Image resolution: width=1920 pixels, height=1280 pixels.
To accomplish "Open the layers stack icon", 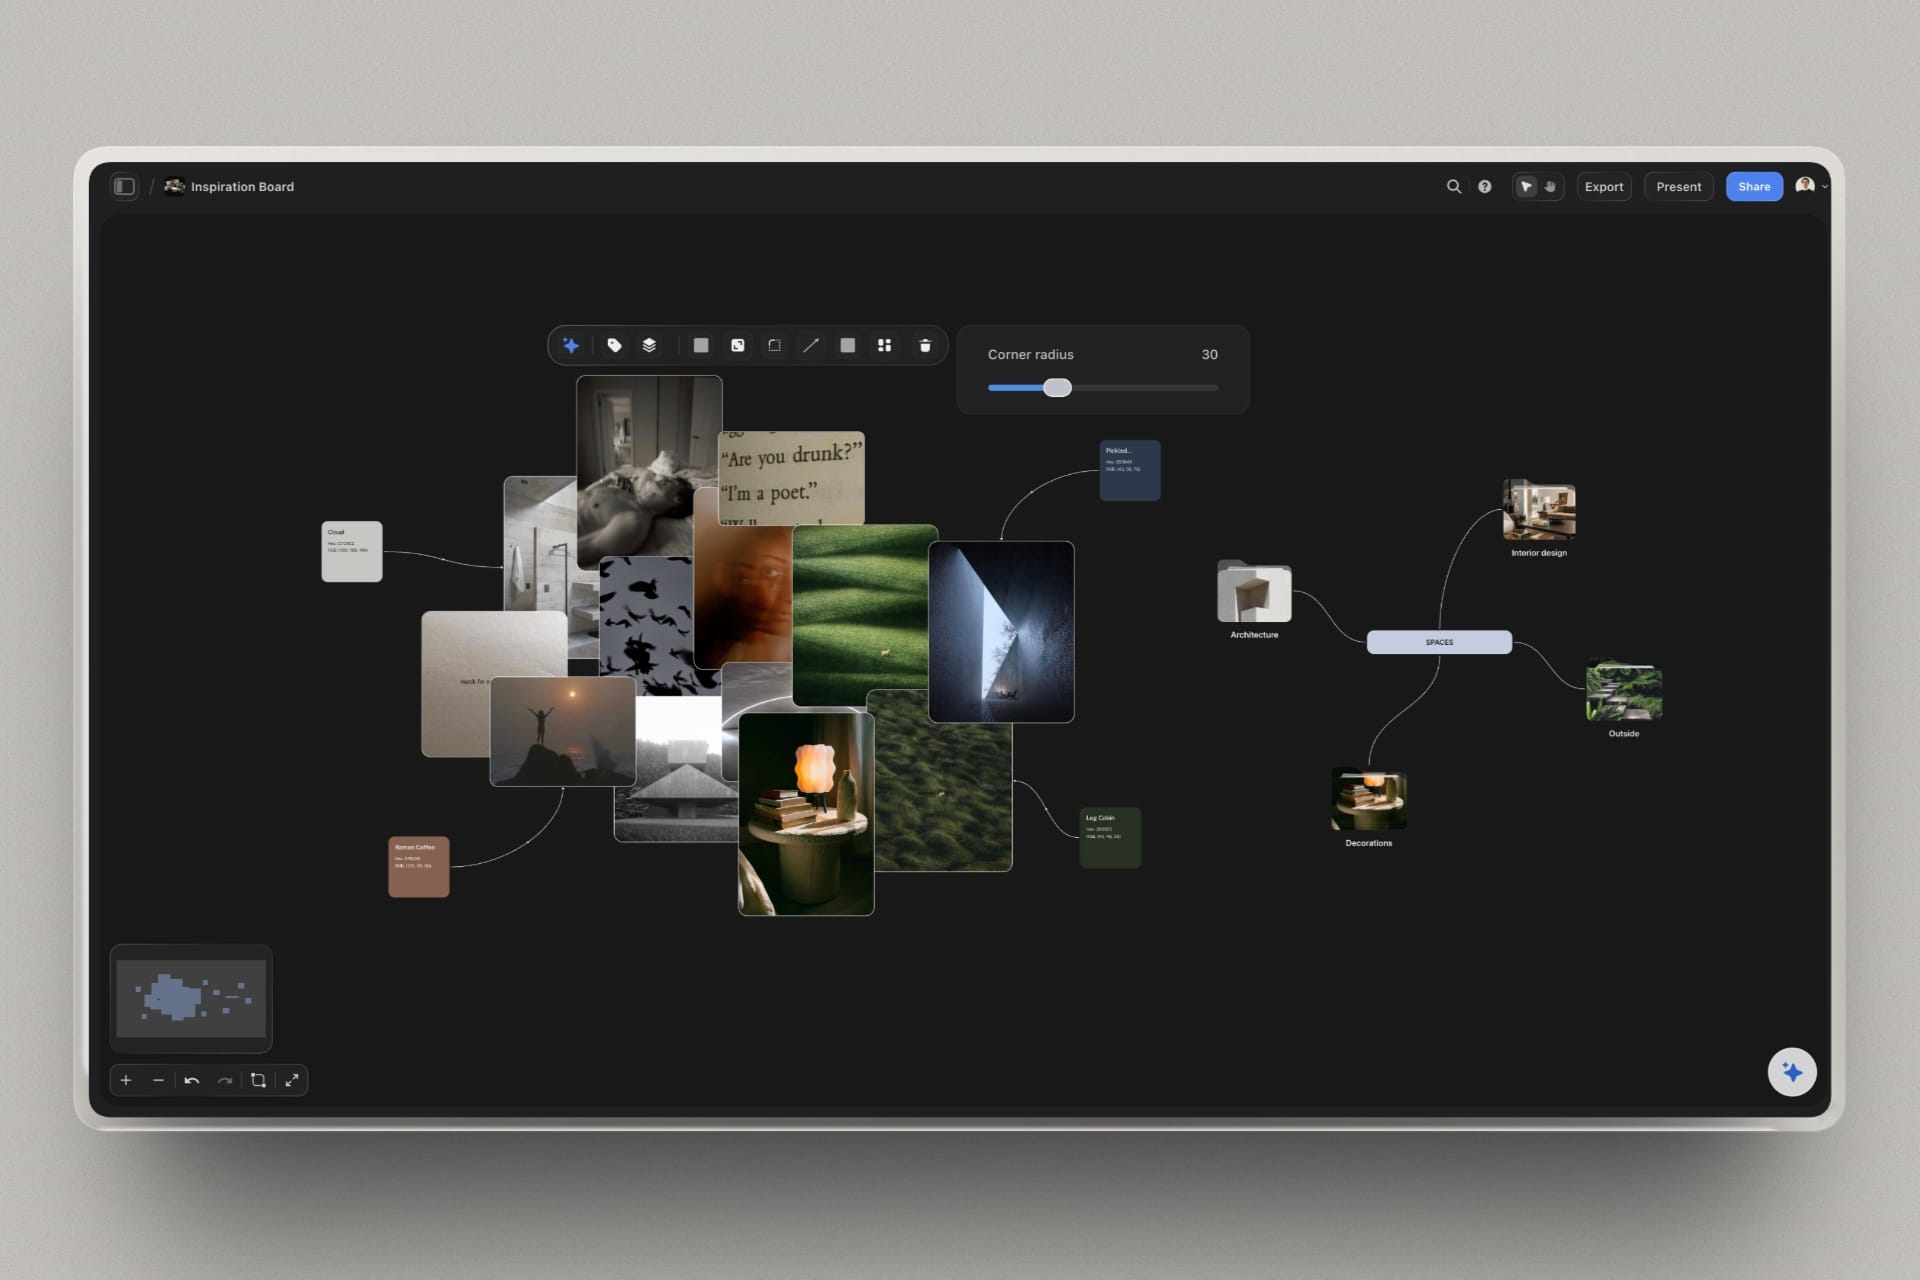I will pos(649,345).
